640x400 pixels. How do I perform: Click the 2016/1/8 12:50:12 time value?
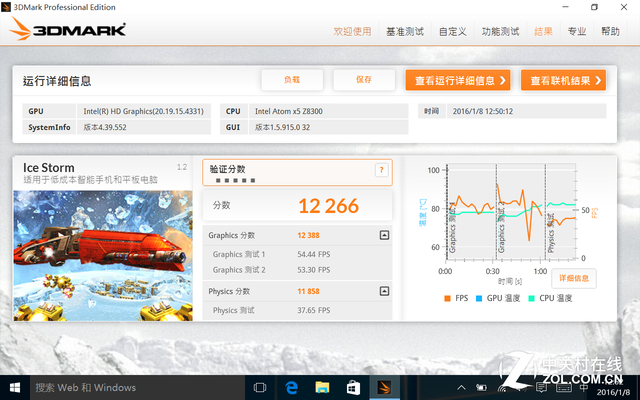pyautogui.click(x=482, y=111)
